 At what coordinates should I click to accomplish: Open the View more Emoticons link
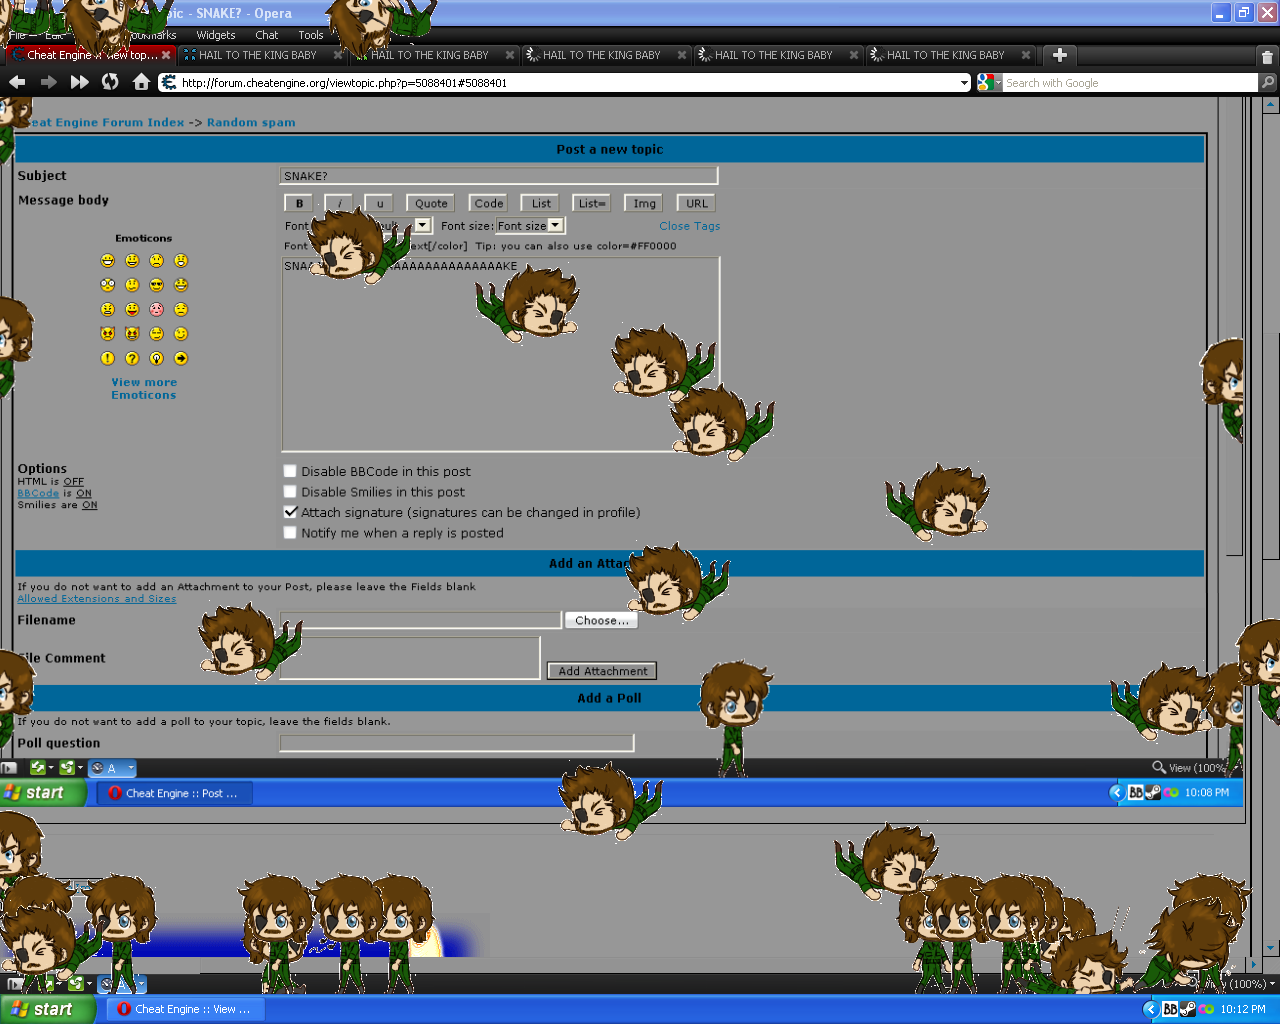(144, 389)
